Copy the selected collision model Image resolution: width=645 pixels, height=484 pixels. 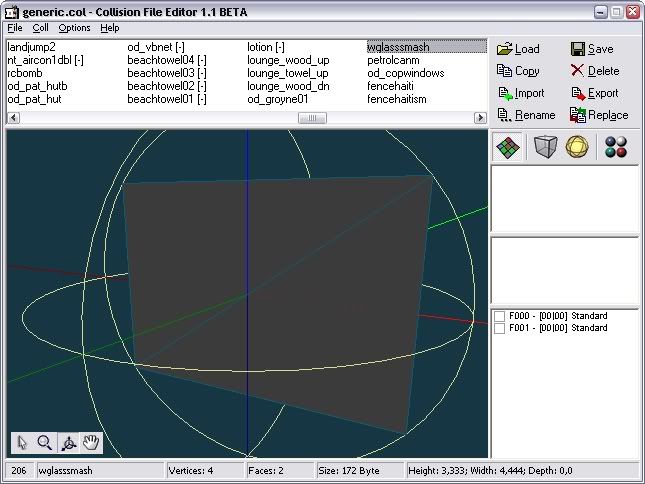pos(518,71)
